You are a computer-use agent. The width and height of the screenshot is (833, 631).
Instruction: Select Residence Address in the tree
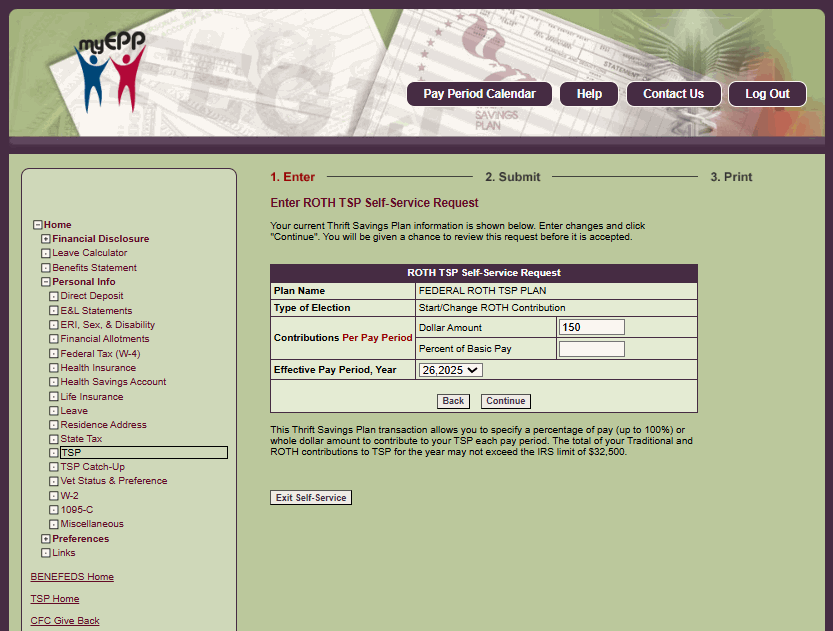103,425
